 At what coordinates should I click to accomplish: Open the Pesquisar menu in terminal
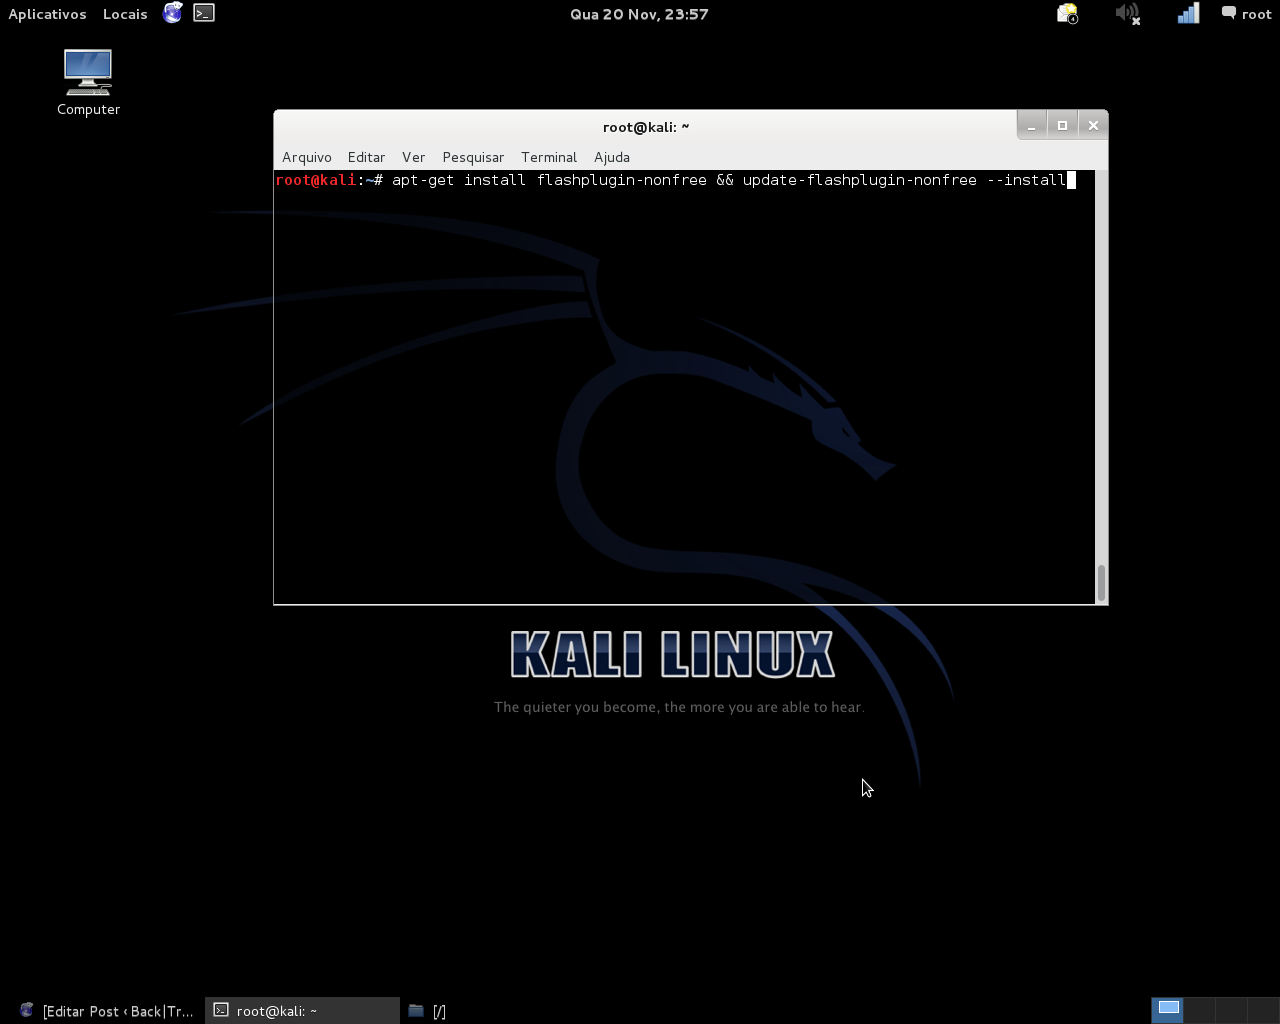click(473, 157)
